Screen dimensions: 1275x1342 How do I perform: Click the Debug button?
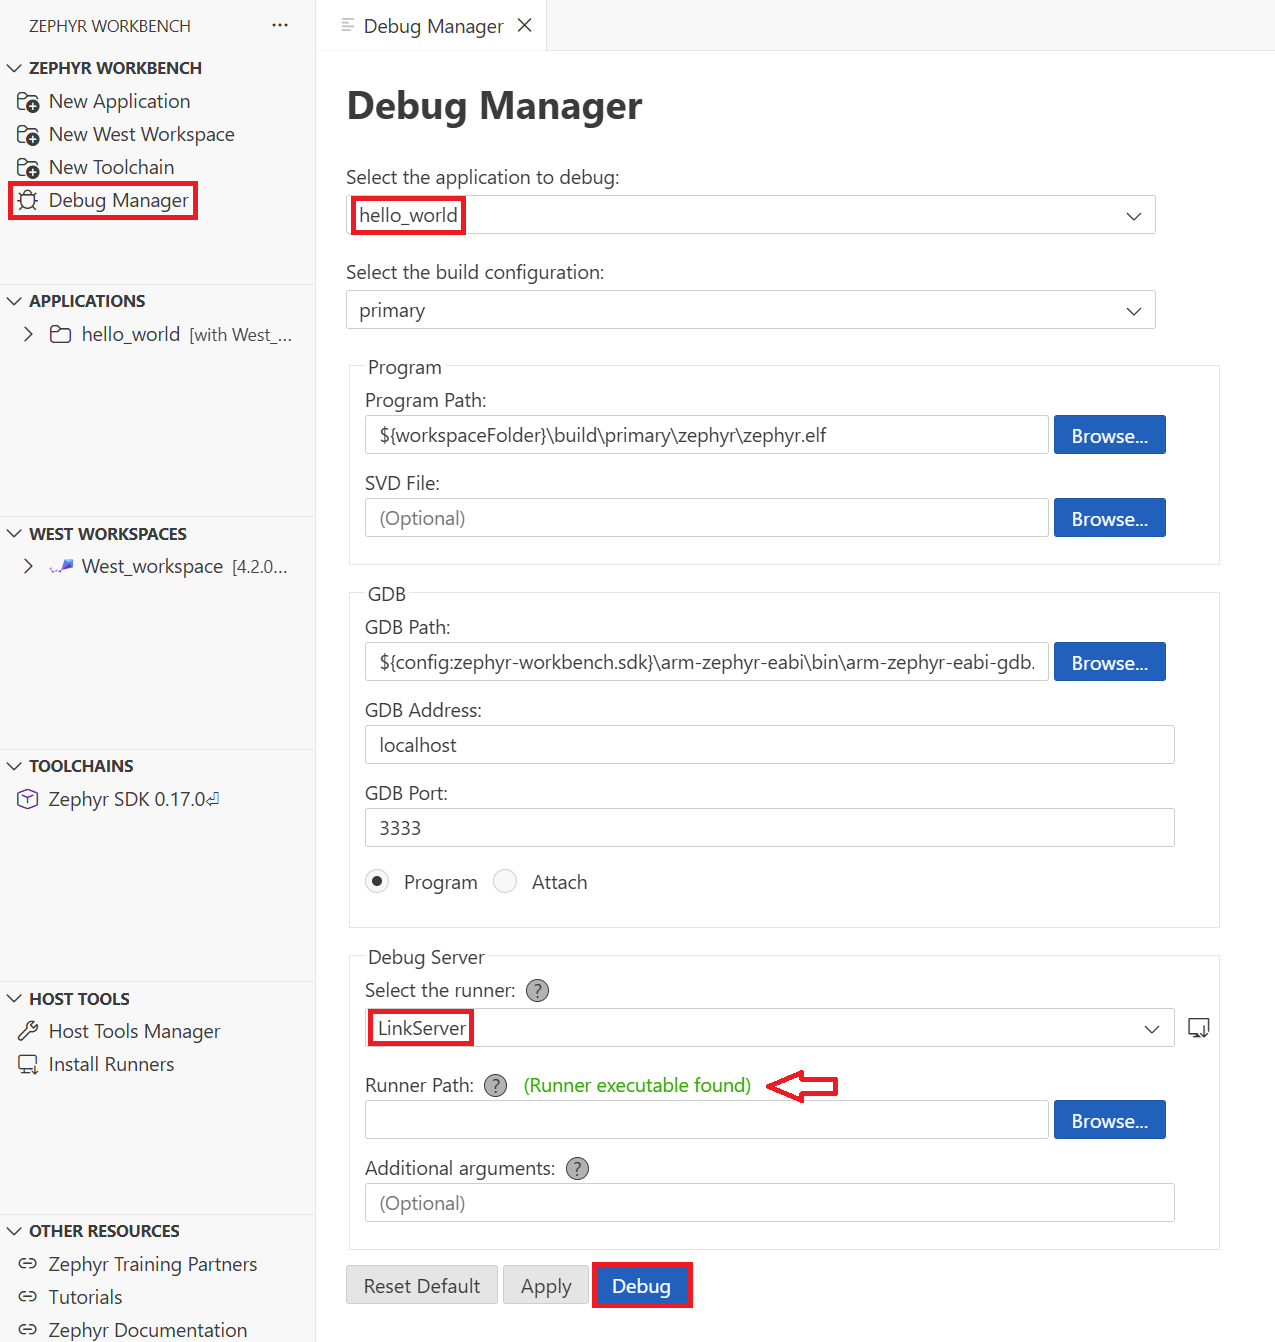point(642,1285)
